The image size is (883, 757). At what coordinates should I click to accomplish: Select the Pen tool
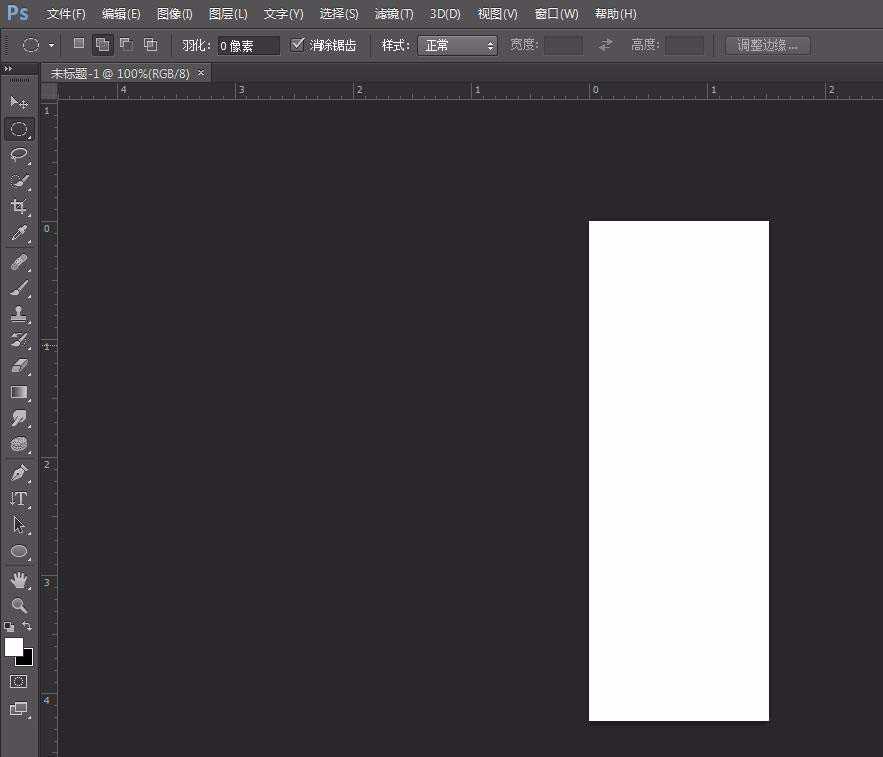coord(19,472)
